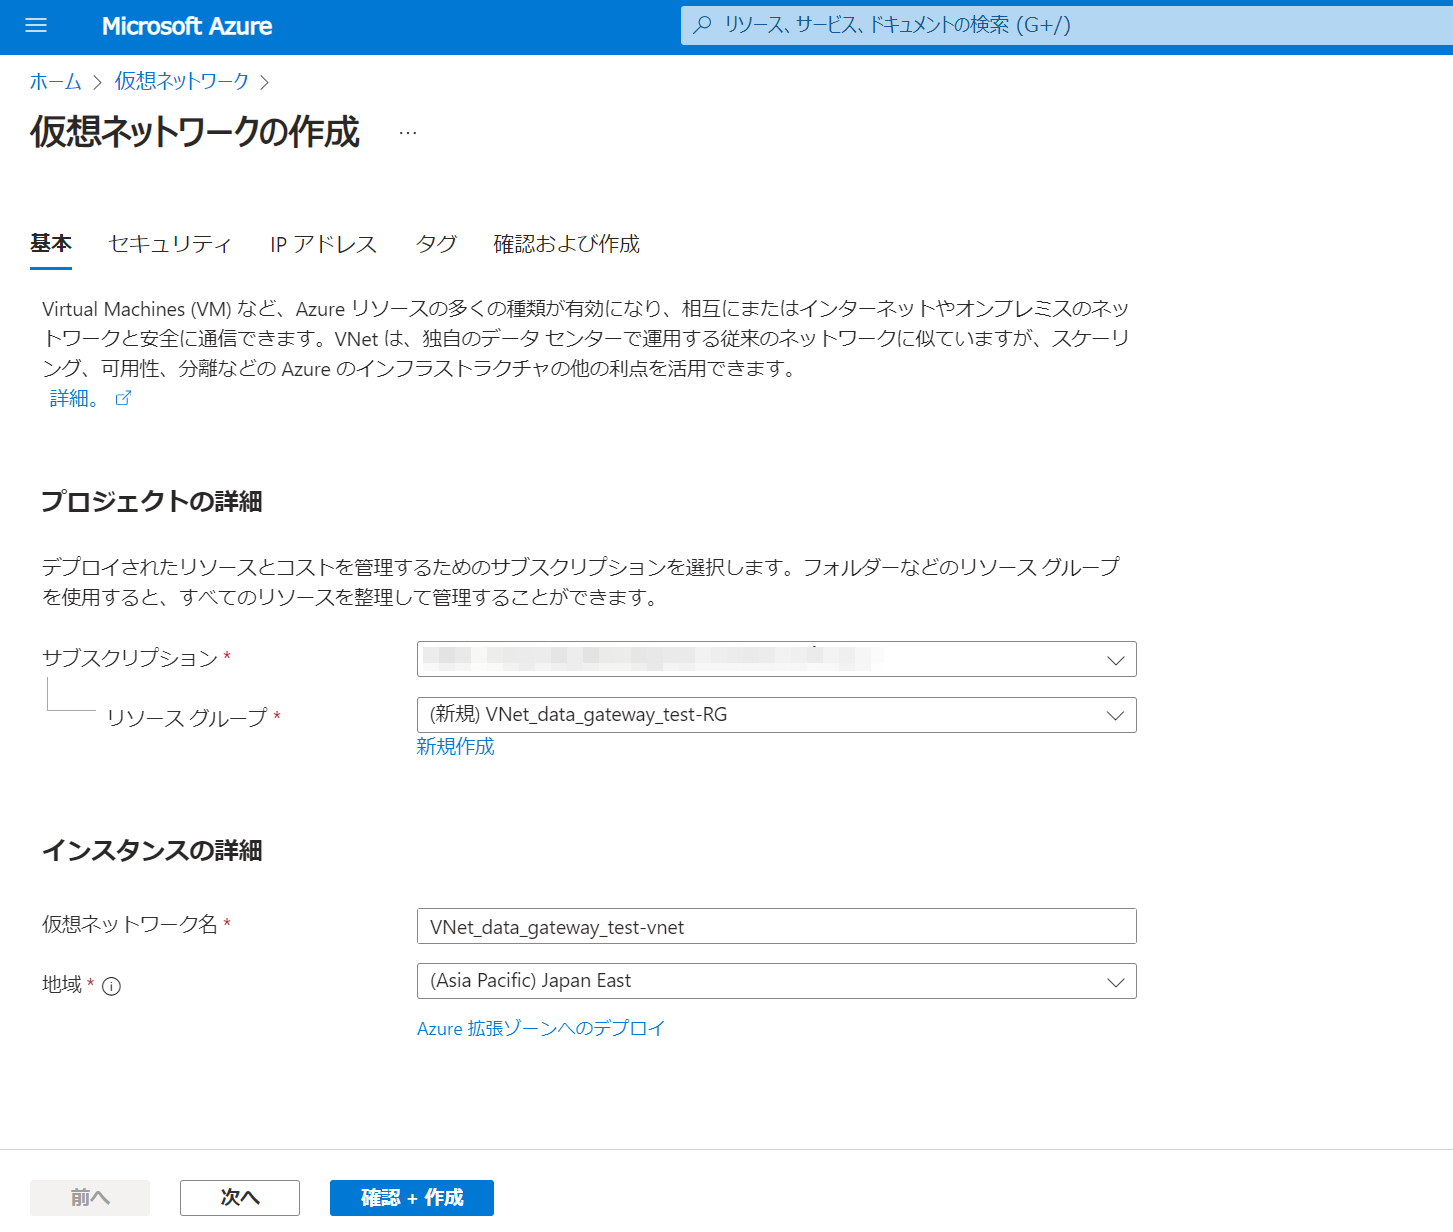Open the 新規作成 link under リソース グループ
Image resolution: width=1453 pixels, height=1232 pixels.
(x=456, y=746)
